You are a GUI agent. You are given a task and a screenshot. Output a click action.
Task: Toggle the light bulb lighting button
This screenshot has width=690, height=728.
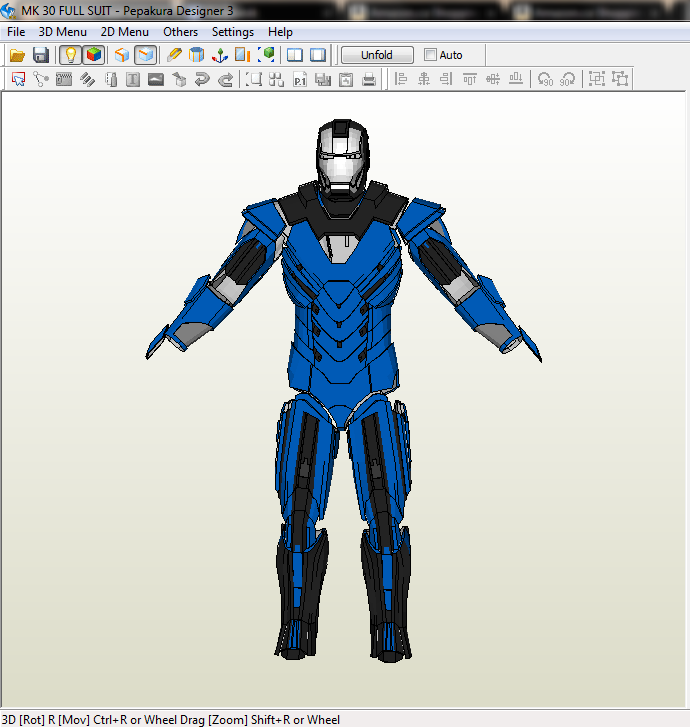71,55
